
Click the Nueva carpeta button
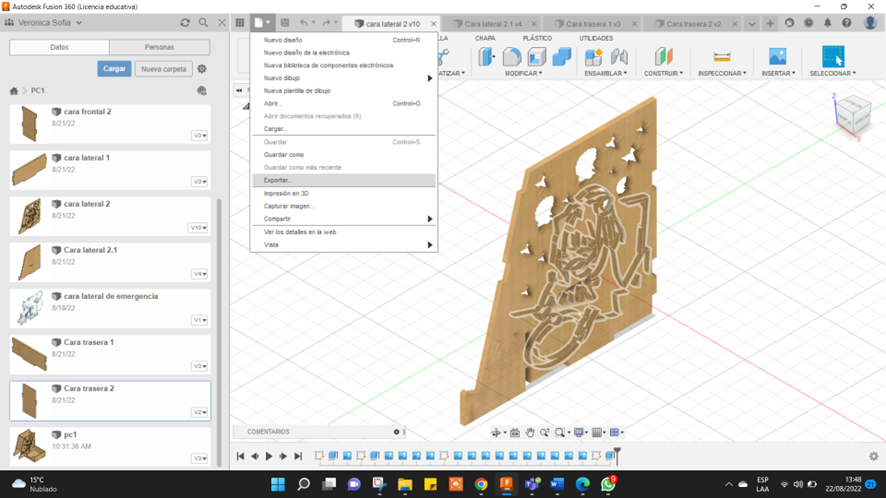click(163, 69)
